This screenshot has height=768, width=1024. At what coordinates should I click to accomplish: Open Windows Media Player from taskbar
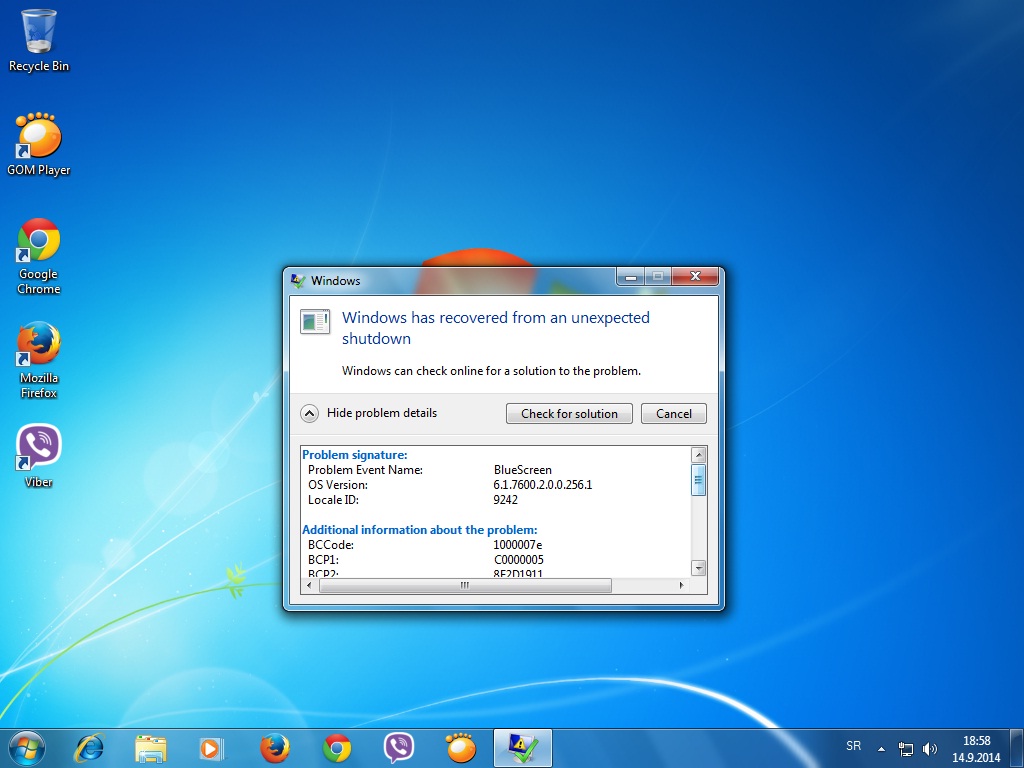coord(211,747)
